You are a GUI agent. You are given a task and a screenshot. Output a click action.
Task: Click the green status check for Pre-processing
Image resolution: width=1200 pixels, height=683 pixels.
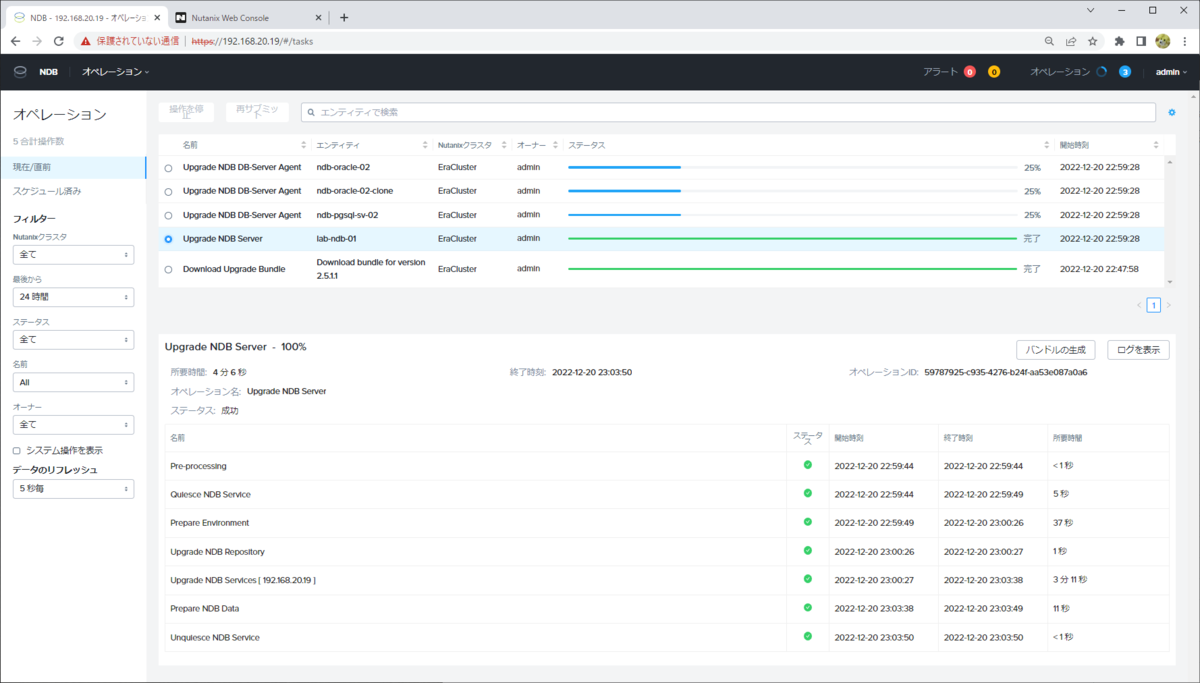click(807, 465)
